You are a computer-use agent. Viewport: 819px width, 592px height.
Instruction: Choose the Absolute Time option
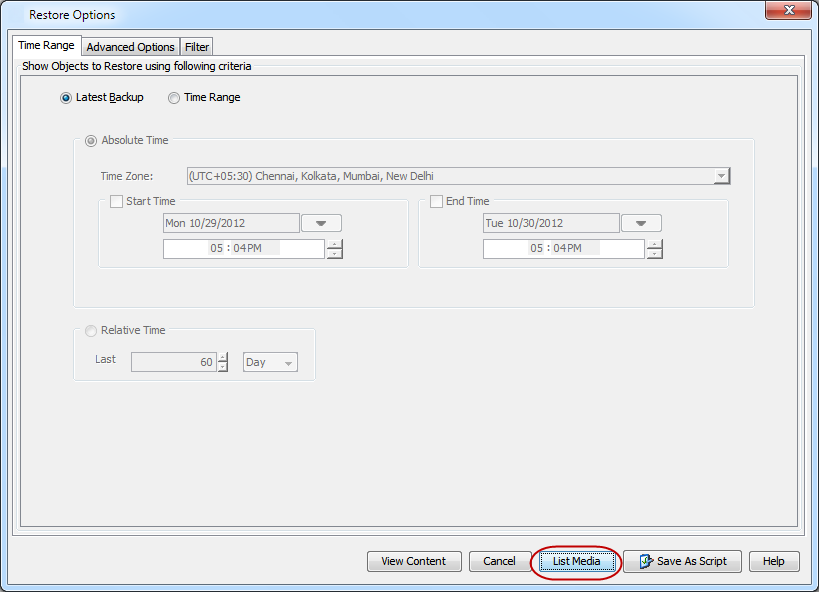(92, 141)
